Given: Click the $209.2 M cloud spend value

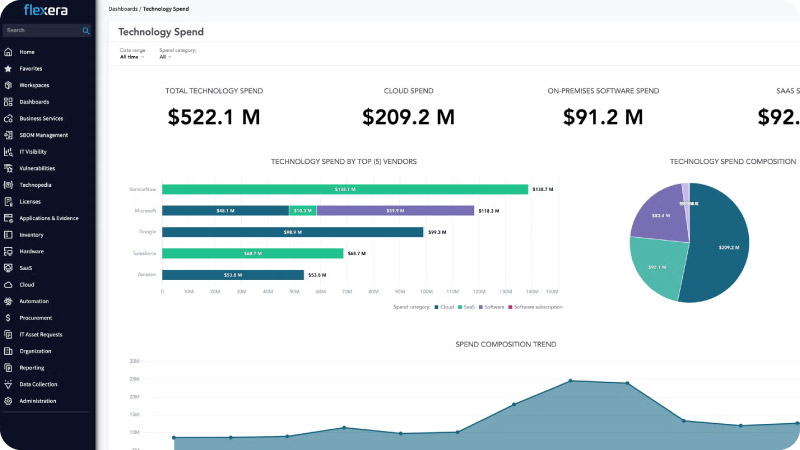Looking at the screenshot, I should click(408, 117).
